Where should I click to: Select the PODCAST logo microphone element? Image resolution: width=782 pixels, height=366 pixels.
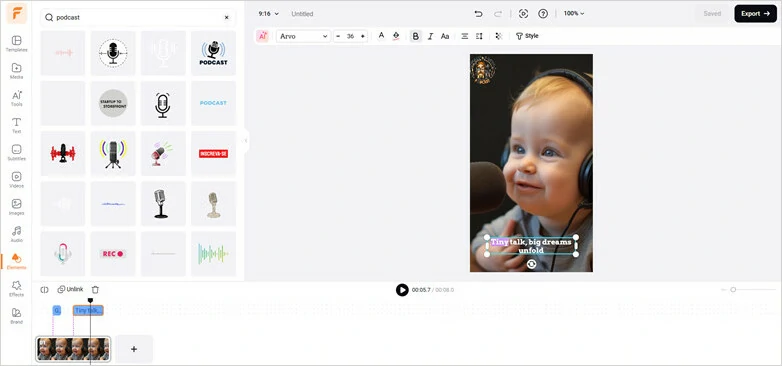[x=213, y=53]
